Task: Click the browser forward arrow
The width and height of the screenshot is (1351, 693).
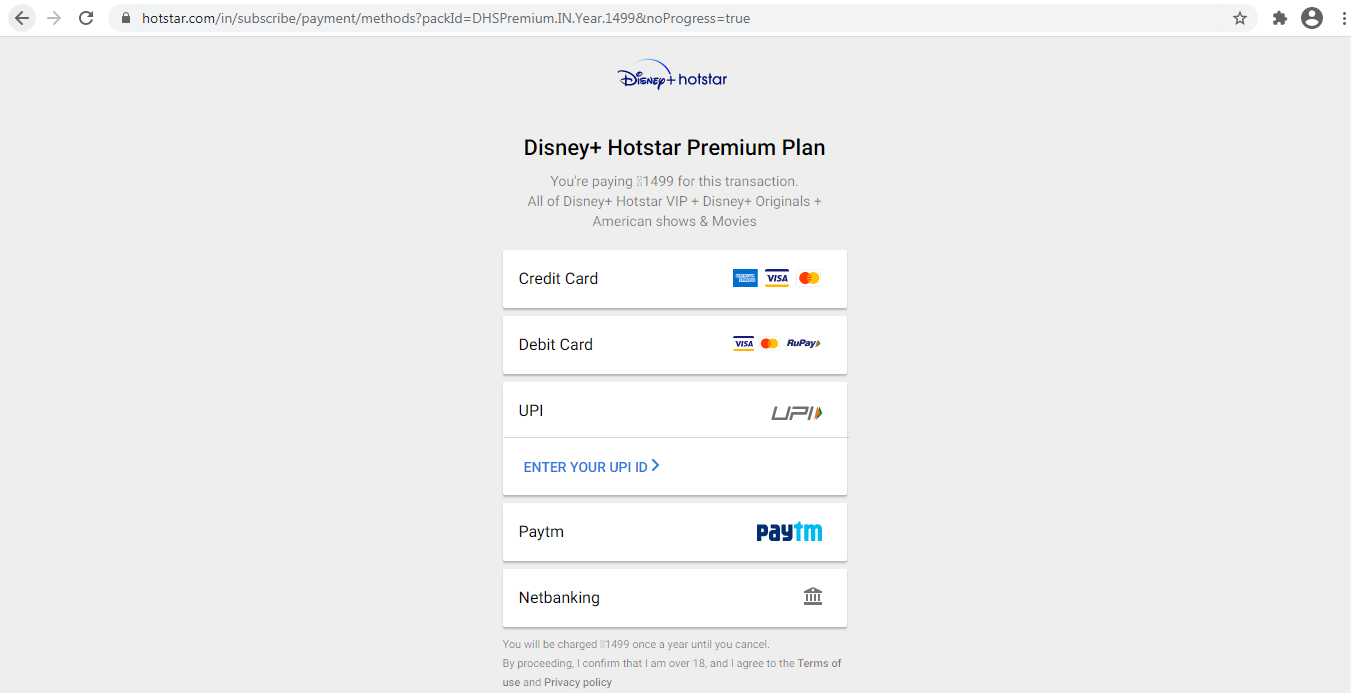Action: point(54,18)
